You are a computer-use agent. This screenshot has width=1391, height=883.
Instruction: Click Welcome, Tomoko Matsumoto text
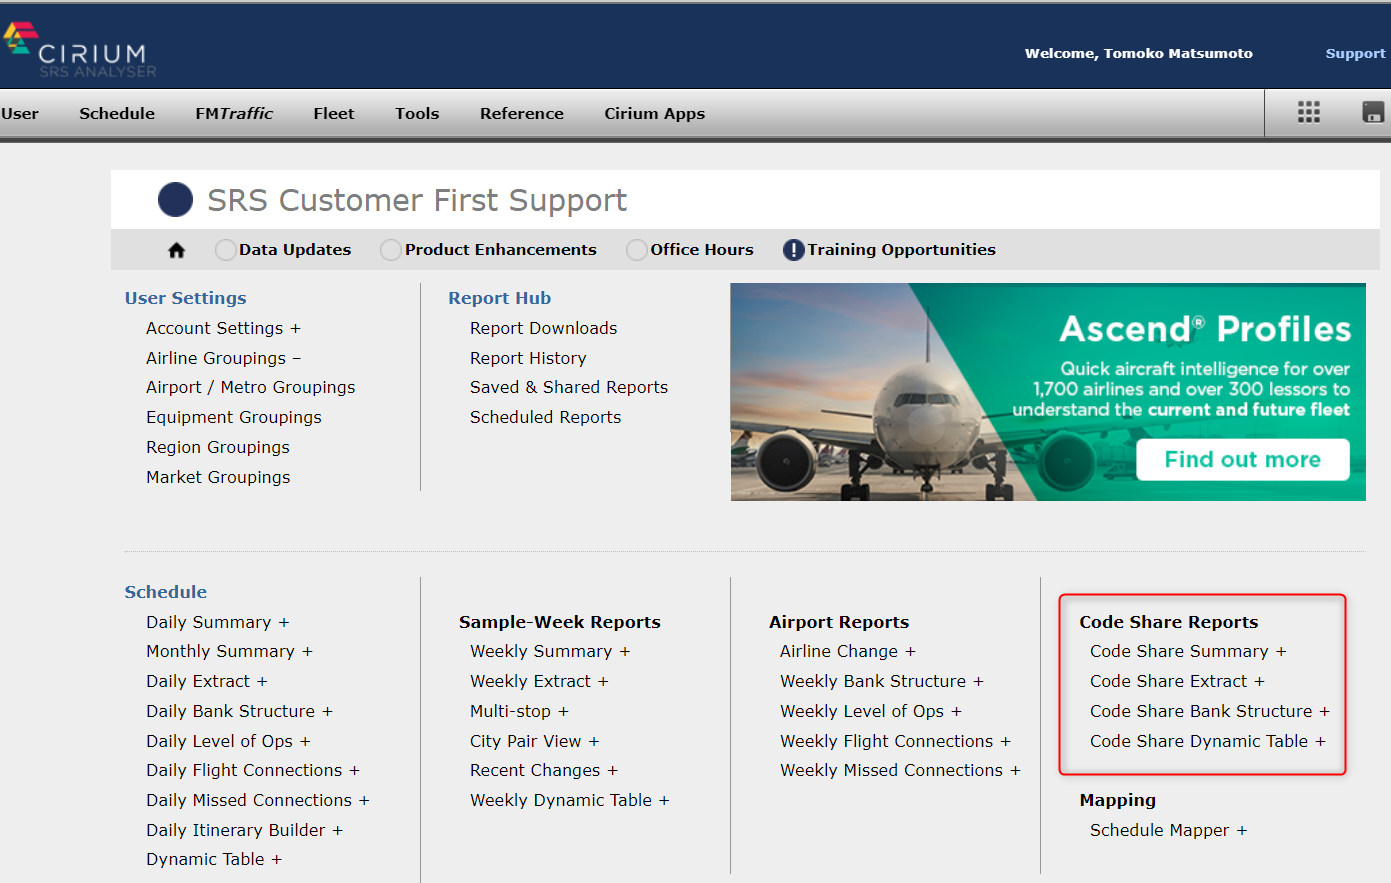point(1139,54)
